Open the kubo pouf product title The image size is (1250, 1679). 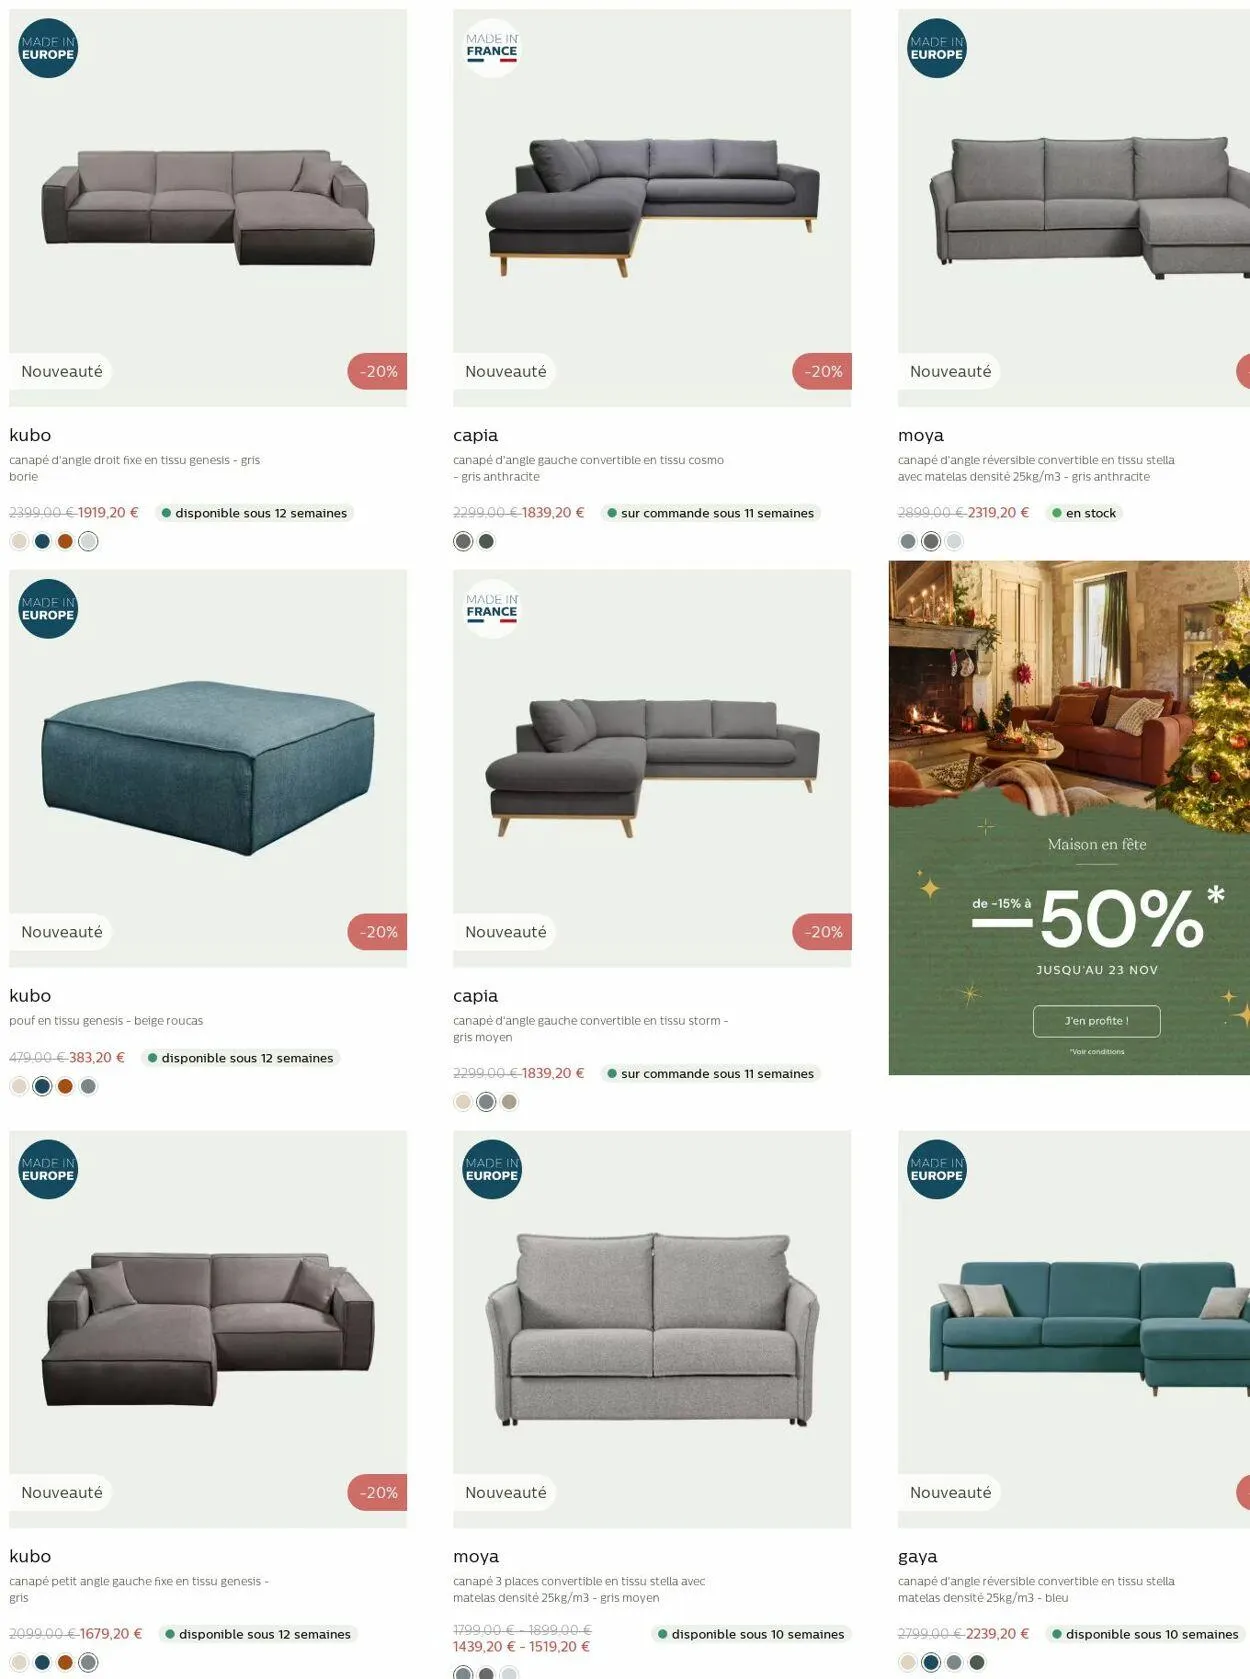(30, 996)
